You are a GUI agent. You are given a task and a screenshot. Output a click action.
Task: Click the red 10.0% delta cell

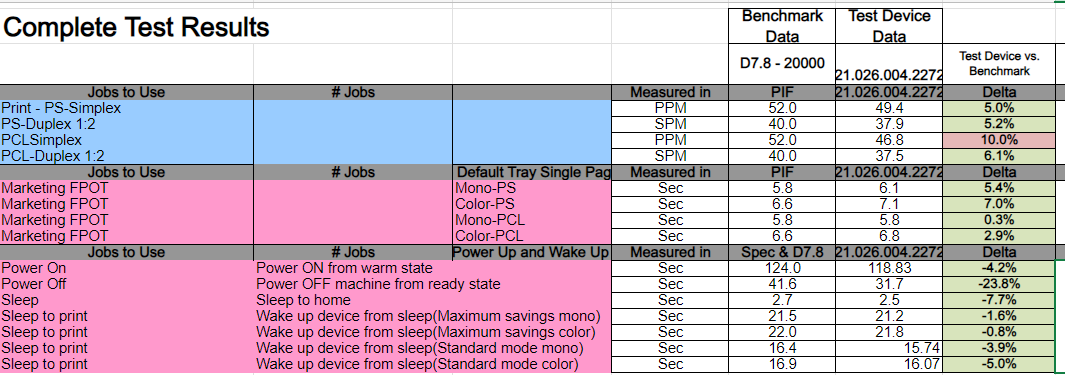(999, 140)
